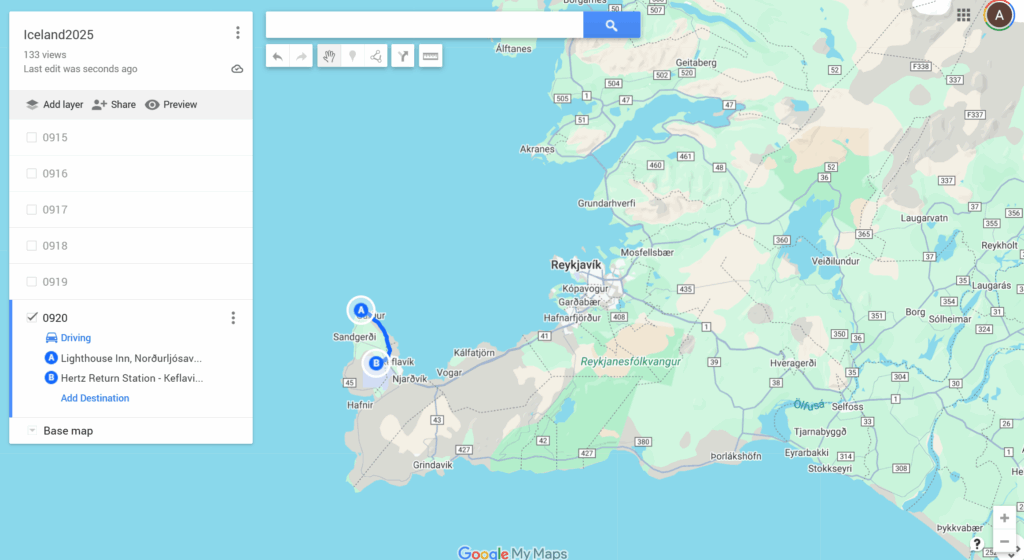Click the Mosfellsbær label on the map
1024x560 pixels.
647,252
